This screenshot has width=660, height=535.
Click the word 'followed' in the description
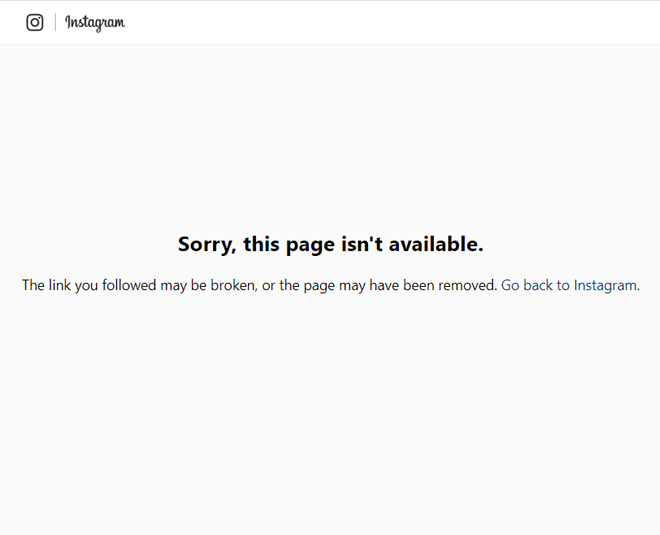[x=129, y=285]
